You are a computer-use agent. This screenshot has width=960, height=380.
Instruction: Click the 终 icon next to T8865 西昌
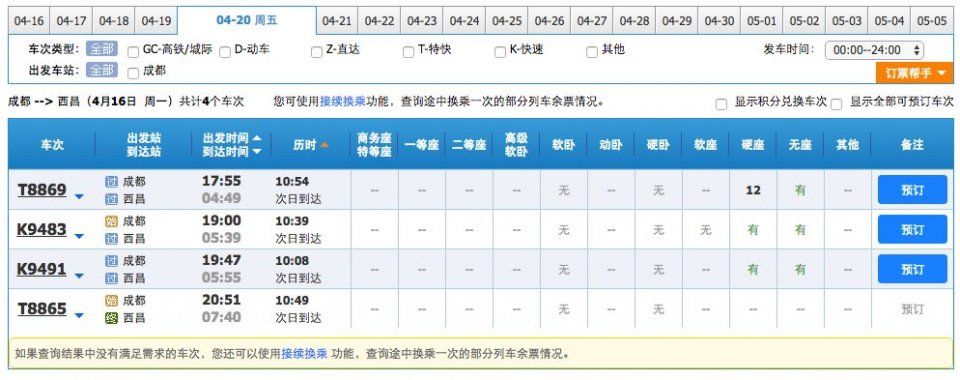[111, 318]
